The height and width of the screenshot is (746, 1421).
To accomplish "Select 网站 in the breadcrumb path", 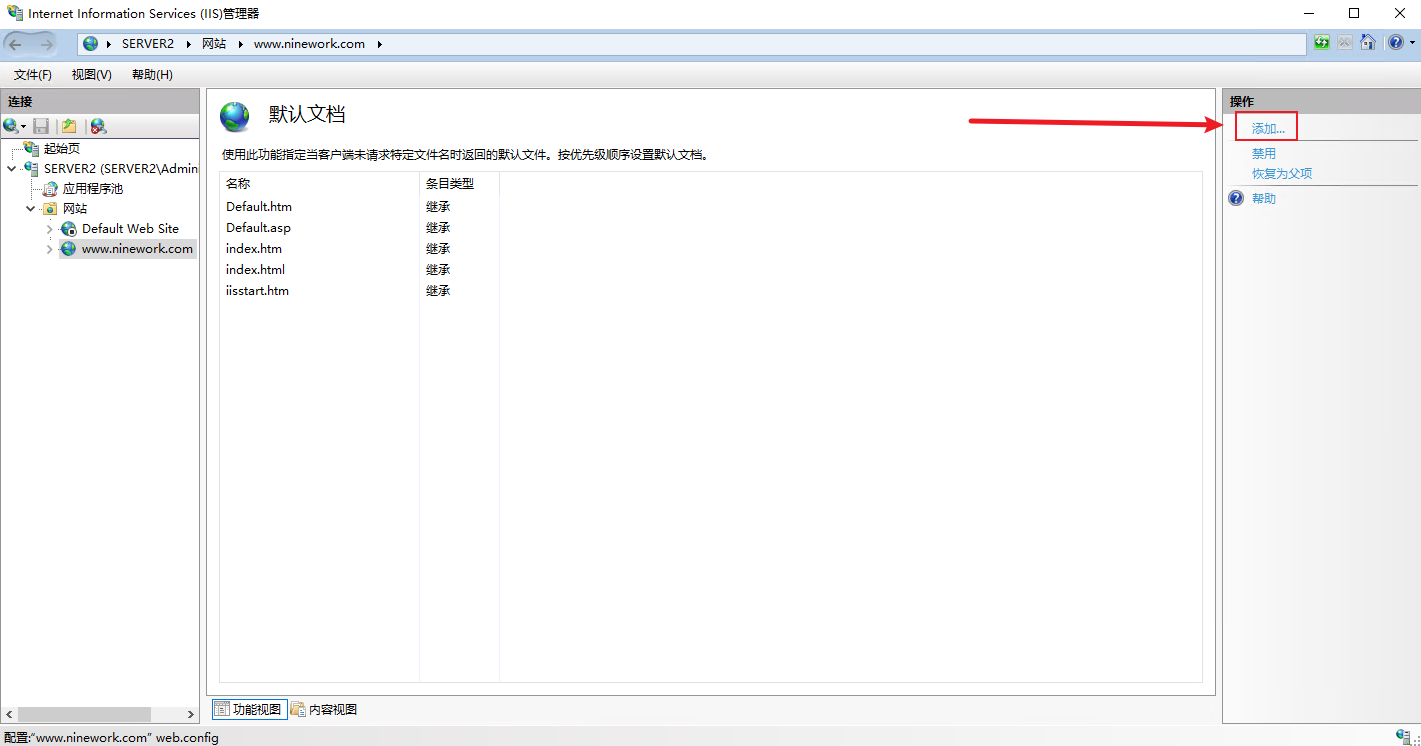I will coord(214,44).
